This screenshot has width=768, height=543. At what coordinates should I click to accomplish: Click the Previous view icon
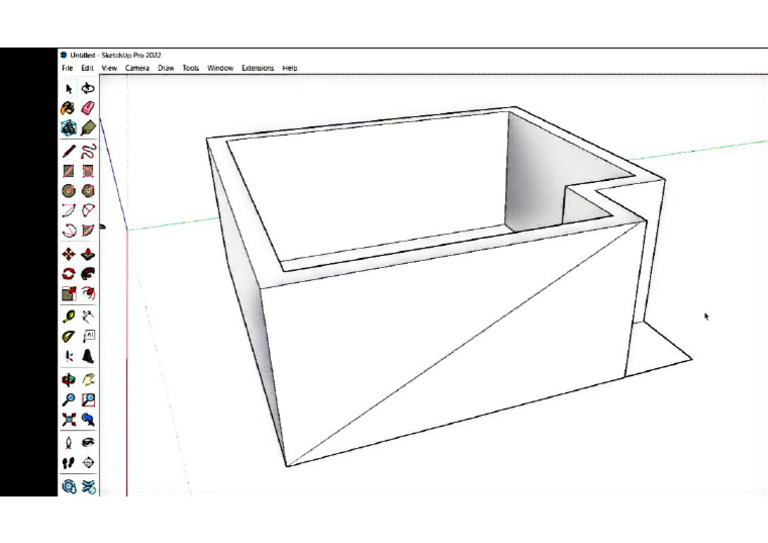(x=88, y=419)
